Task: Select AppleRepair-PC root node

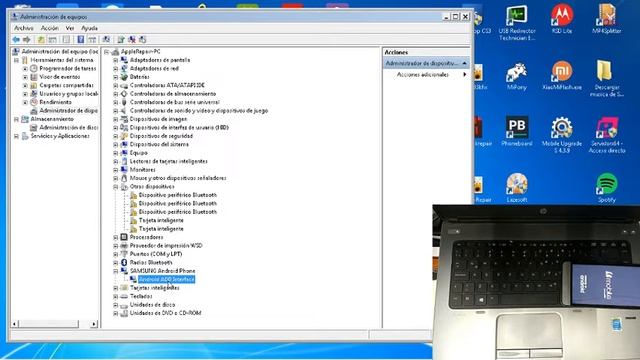Action: pos(140,51)
